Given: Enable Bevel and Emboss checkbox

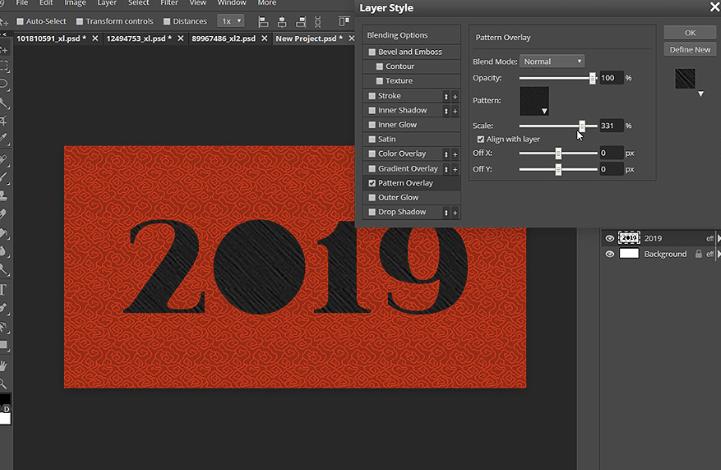Looking at the screenshot, I should click(x=372, y=52).
